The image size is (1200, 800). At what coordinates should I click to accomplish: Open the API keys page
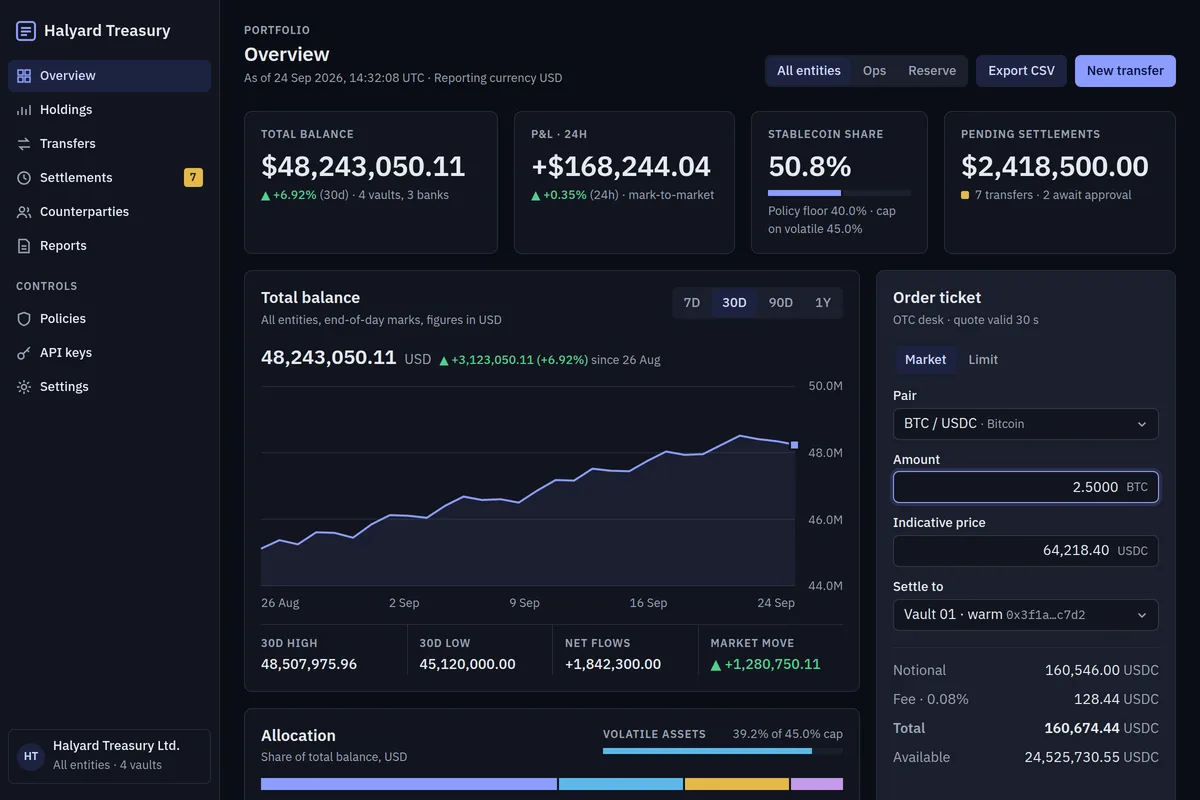110,353
